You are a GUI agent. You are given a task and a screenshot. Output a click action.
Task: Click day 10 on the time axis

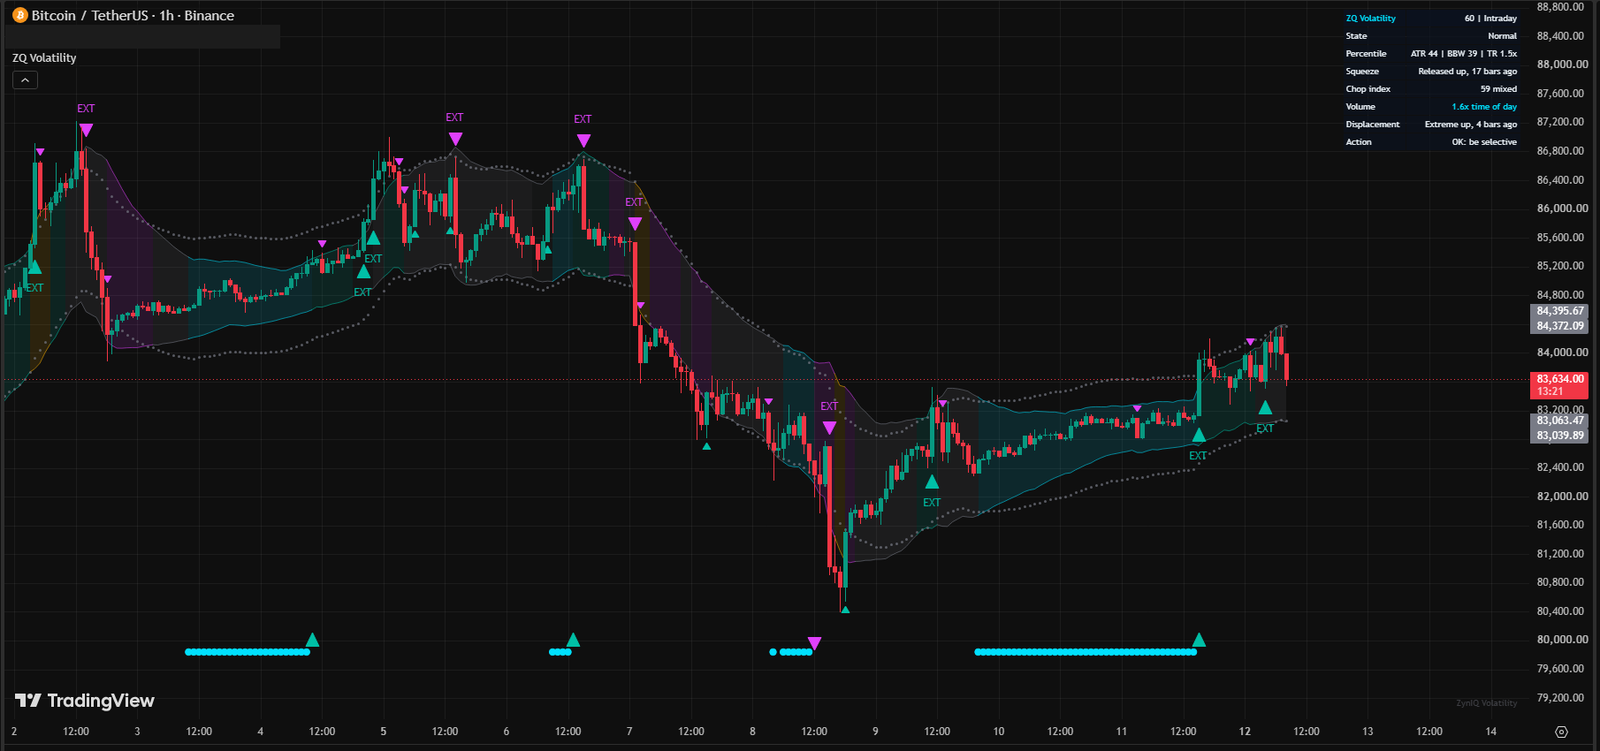point(998,732)
